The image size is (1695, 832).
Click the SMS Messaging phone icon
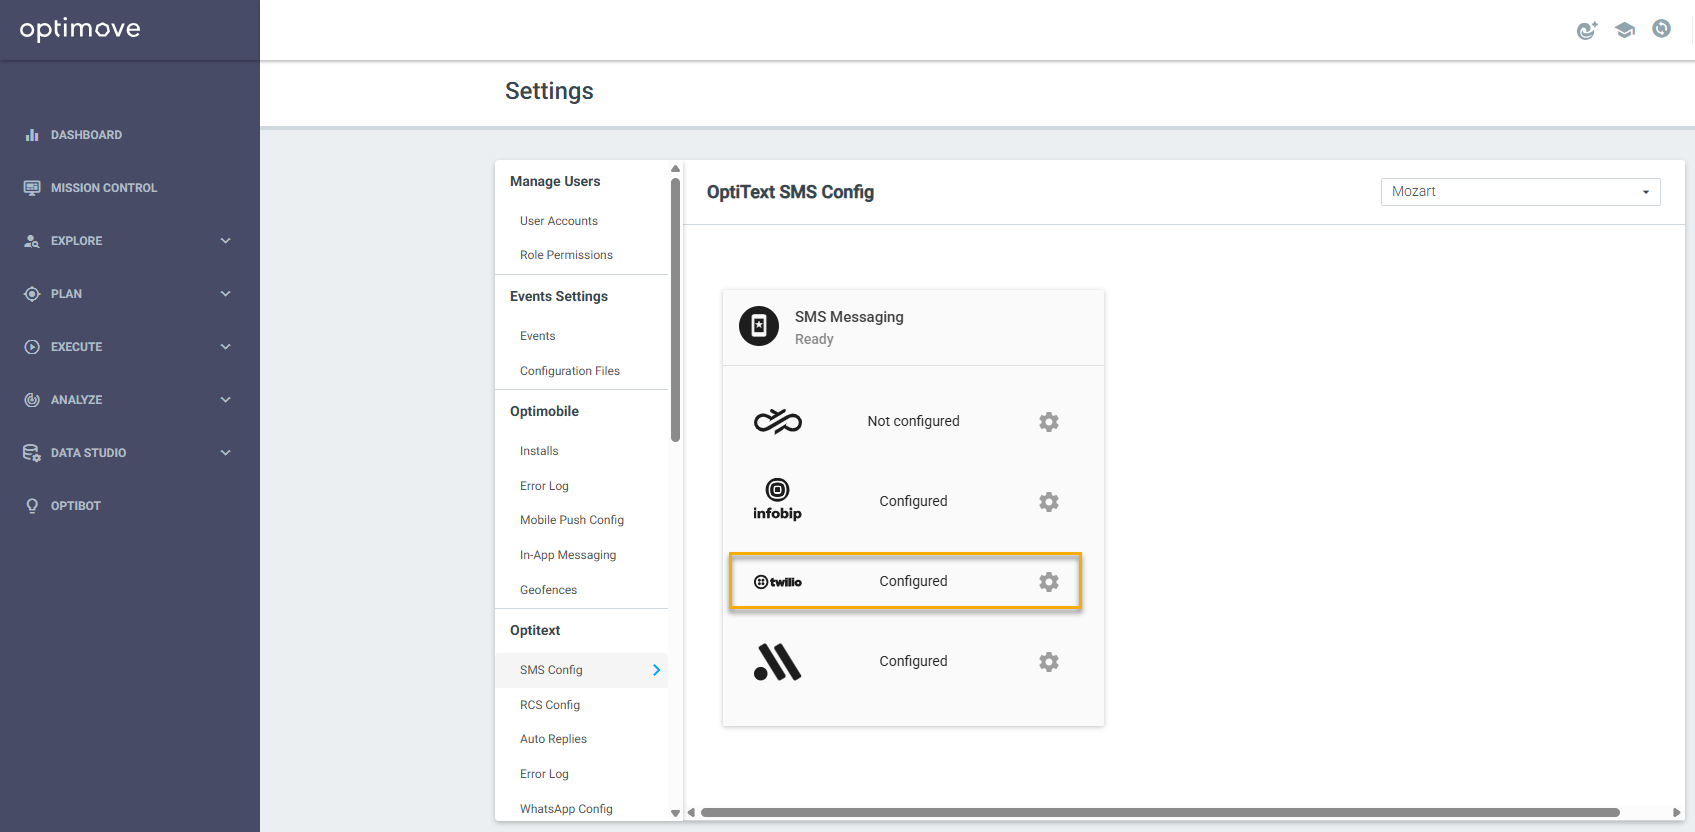tap(759, 326)
